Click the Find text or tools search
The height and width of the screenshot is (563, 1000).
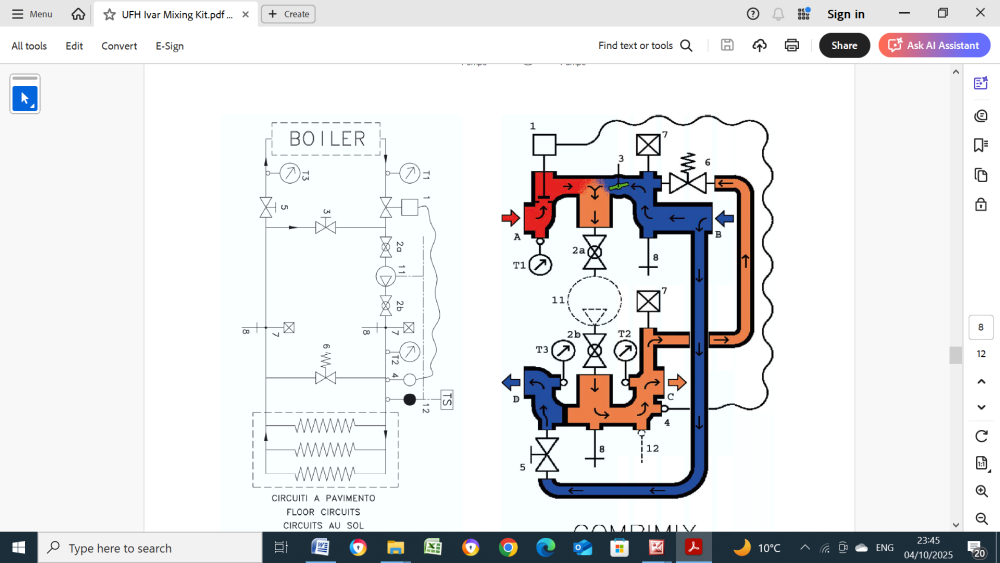click(x=645, y=45)
